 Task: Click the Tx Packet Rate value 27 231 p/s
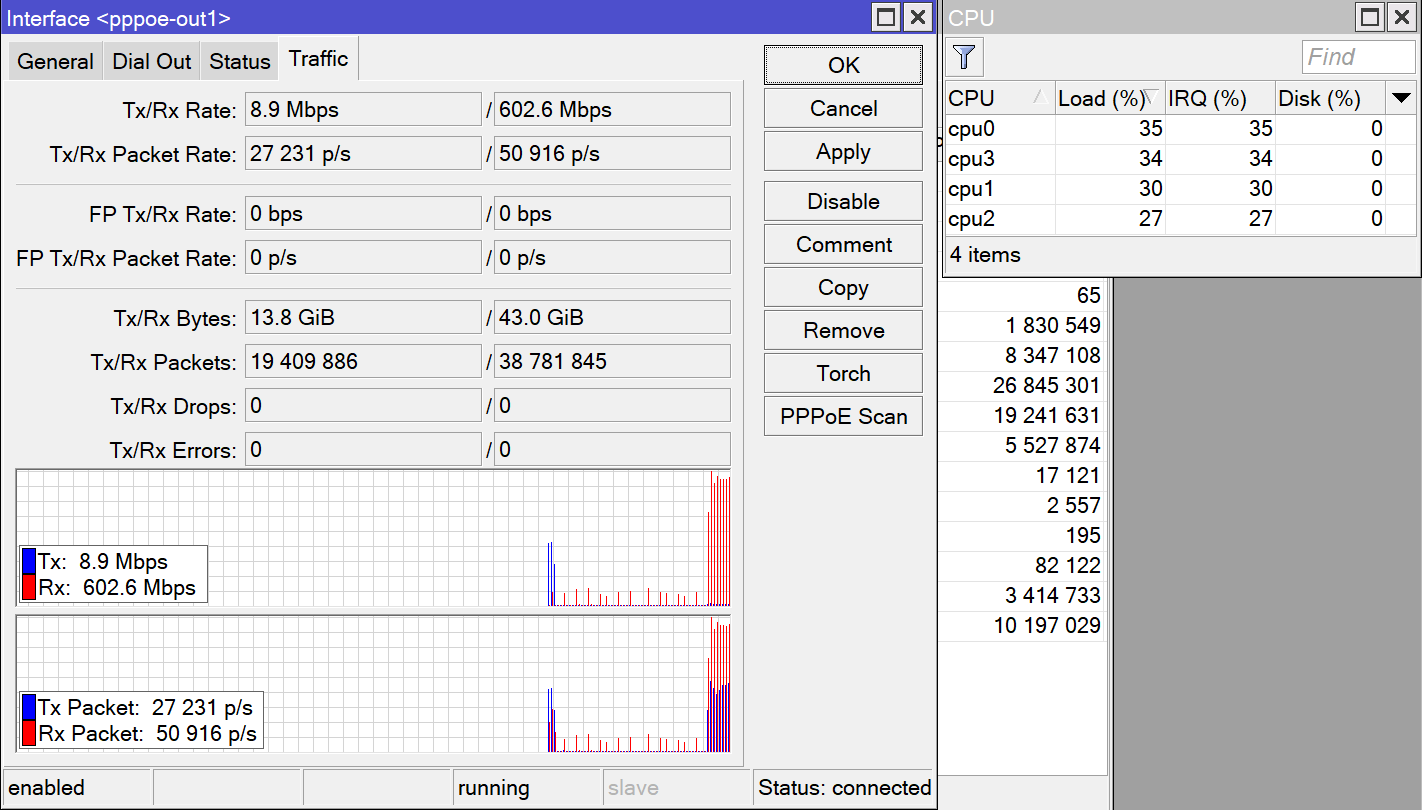coord(363,154)
